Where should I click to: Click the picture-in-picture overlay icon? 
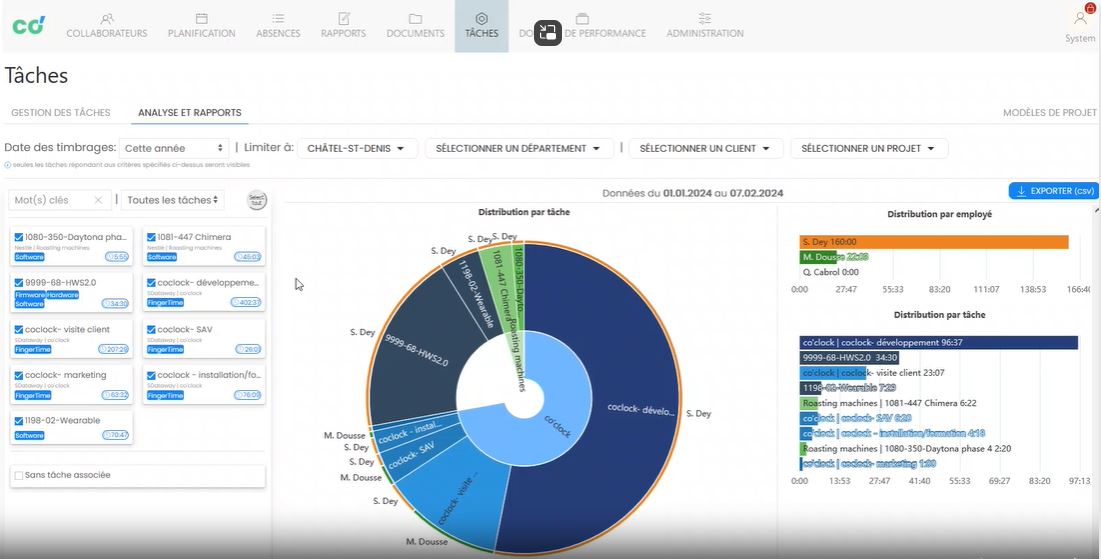click(x=548, y=32)
